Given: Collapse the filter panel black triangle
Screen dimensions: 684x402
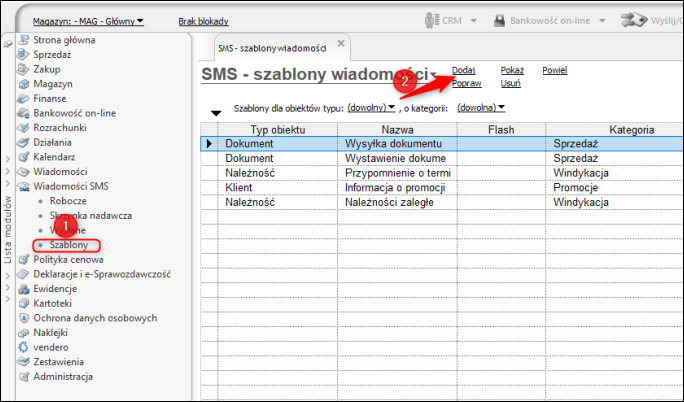Looking at the screenshot, I should (216, 113).
